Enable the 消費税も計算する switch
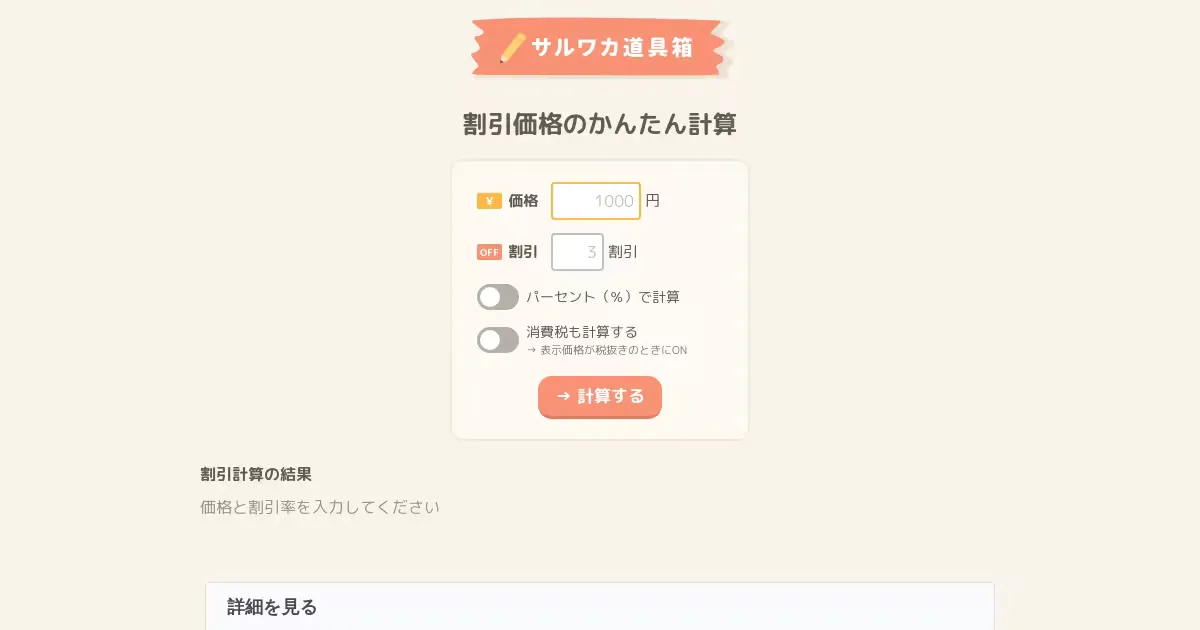The width and height of the screenshot is (1200, 630). click(x=497, y=340)
